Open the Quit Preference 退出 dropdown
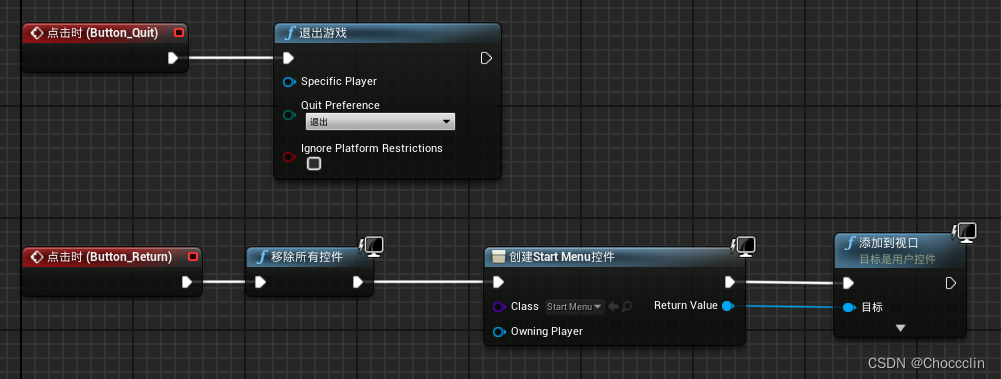Image resolution: width=1001 pixels, height=379 pixels. pyautogui.click(x=380, y=121)
